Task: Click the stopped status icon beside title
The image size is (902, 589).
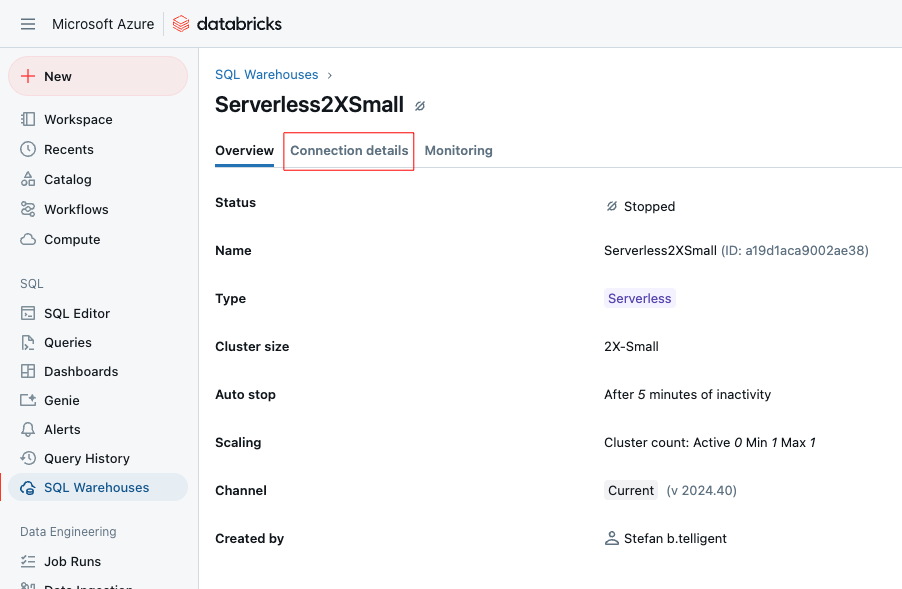Action: point(420,106)
